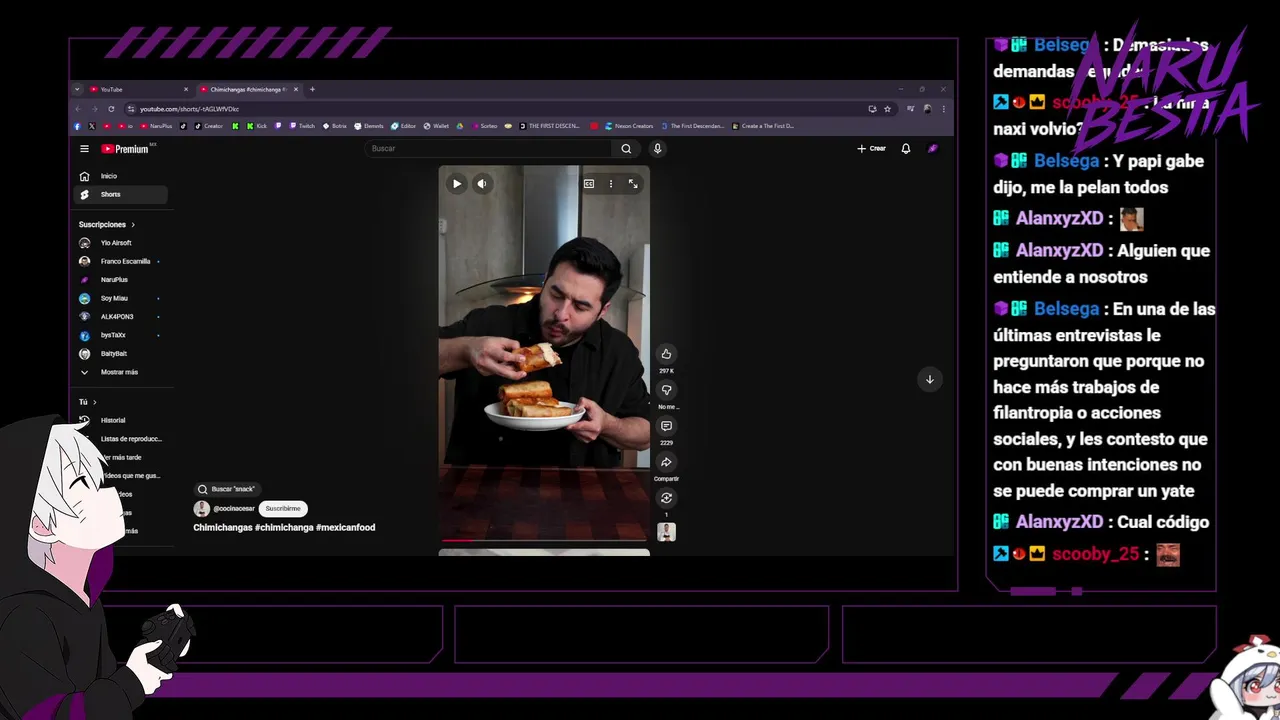Expand the Tú section

(88, 402)
